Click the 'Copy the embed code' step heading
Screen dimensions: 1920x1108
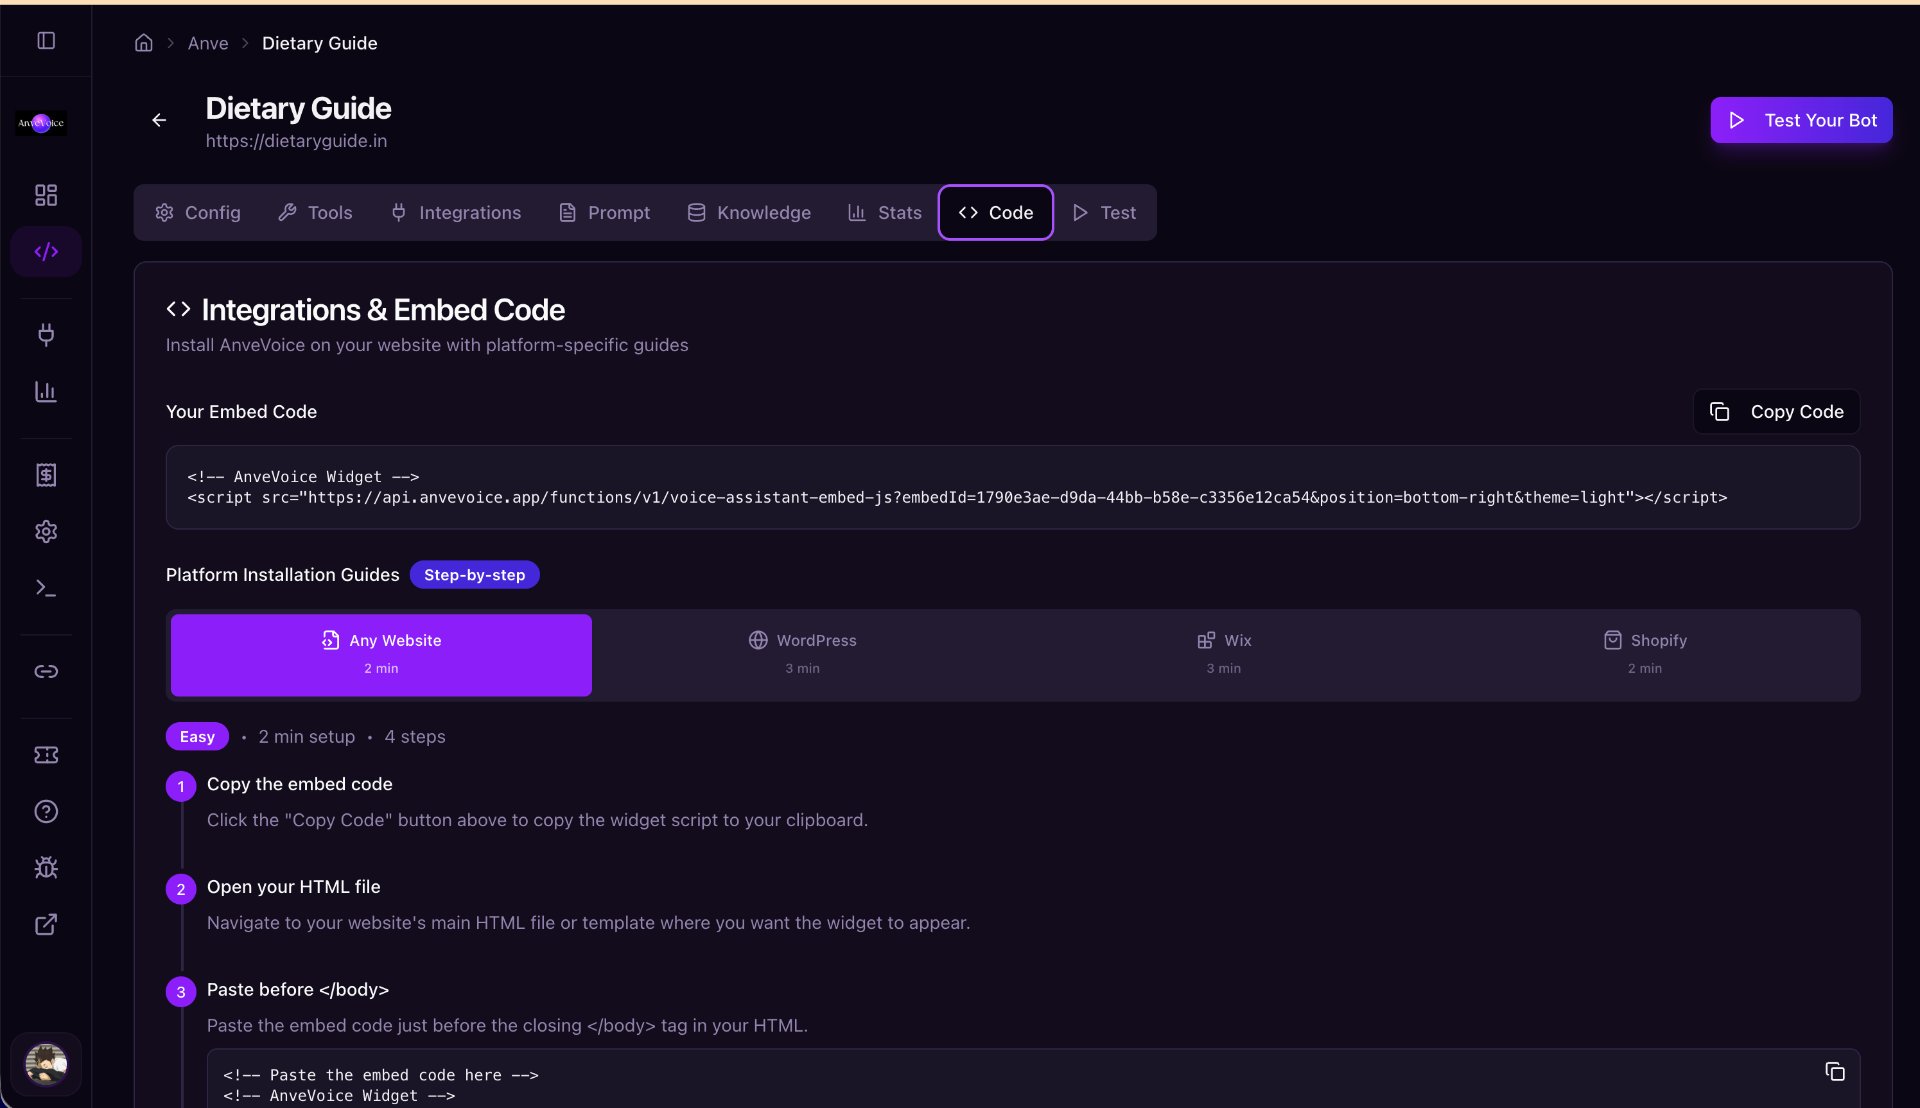point(299,784)
